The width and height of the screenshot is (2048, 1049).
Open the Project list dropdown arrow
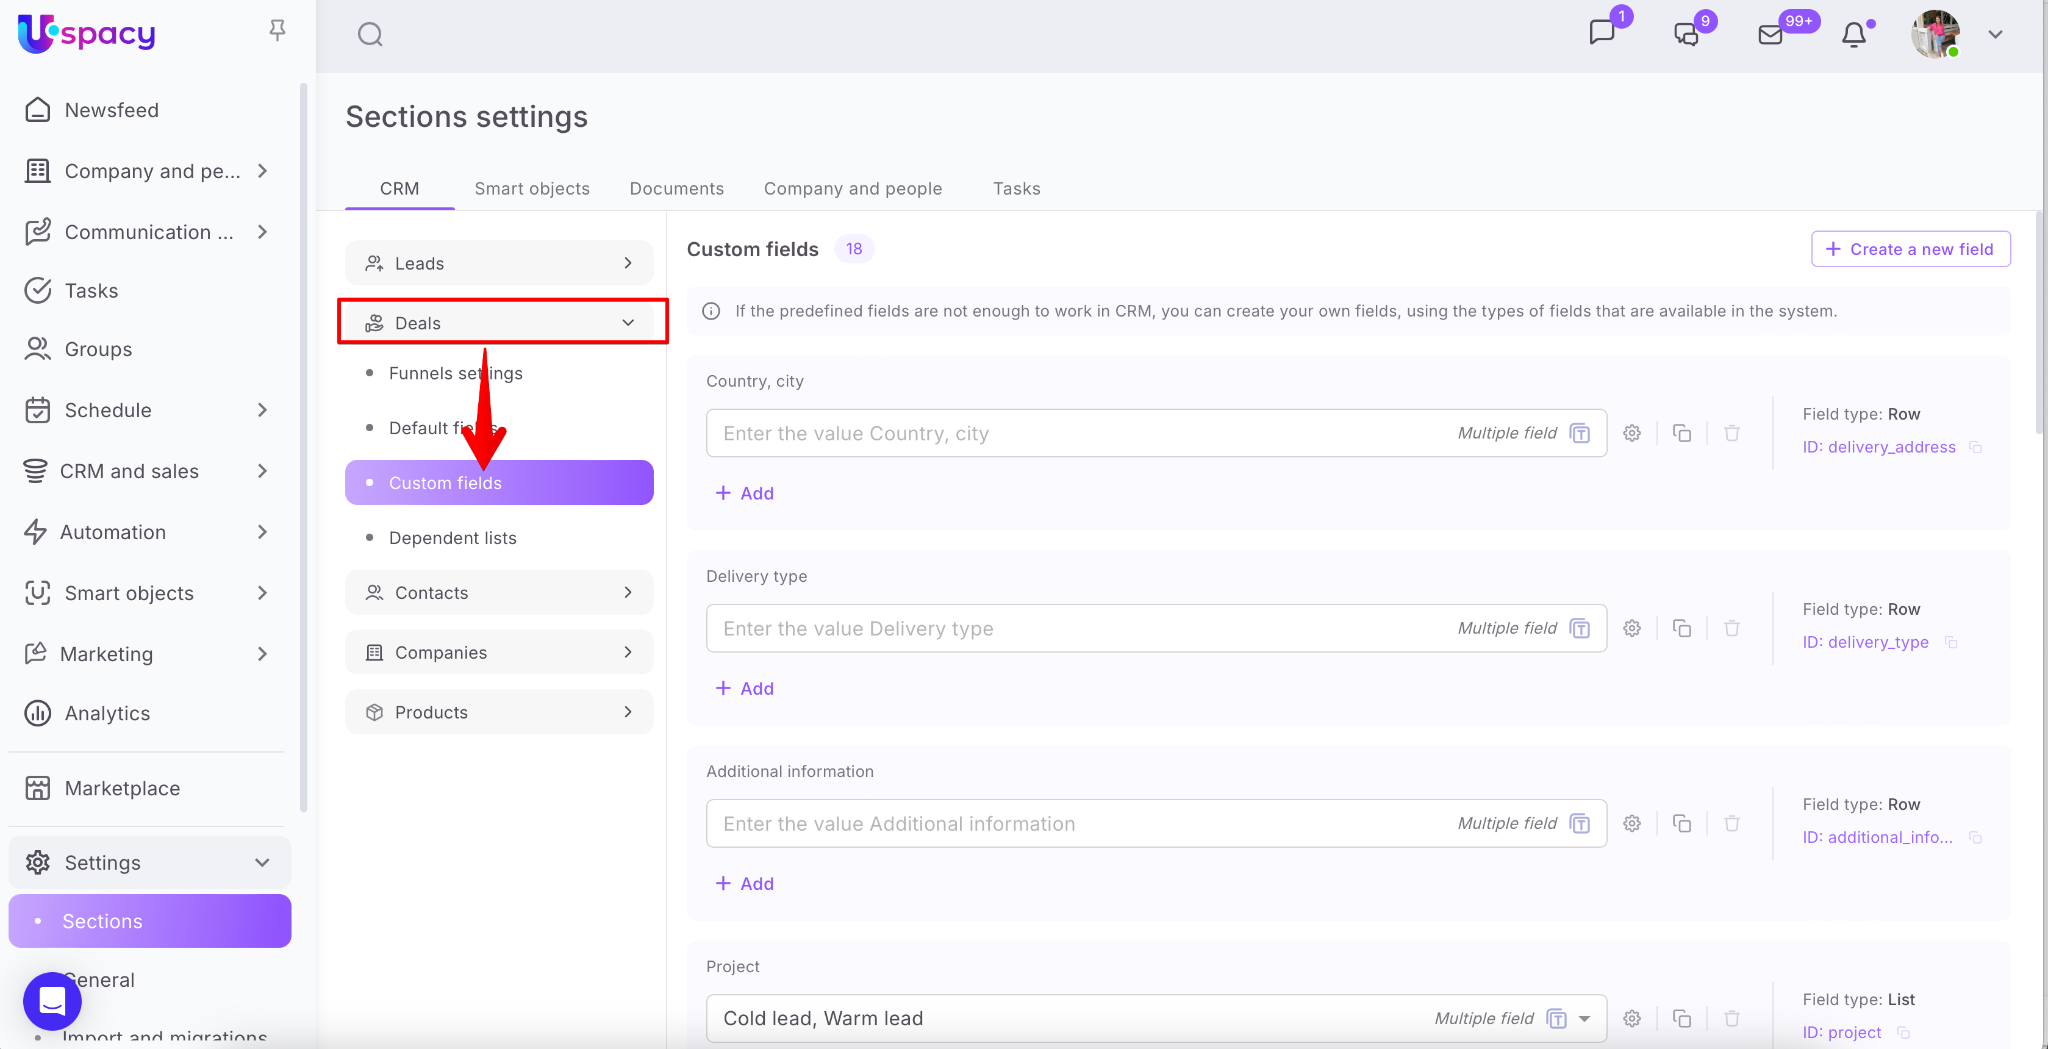tap(1585, 1019)
